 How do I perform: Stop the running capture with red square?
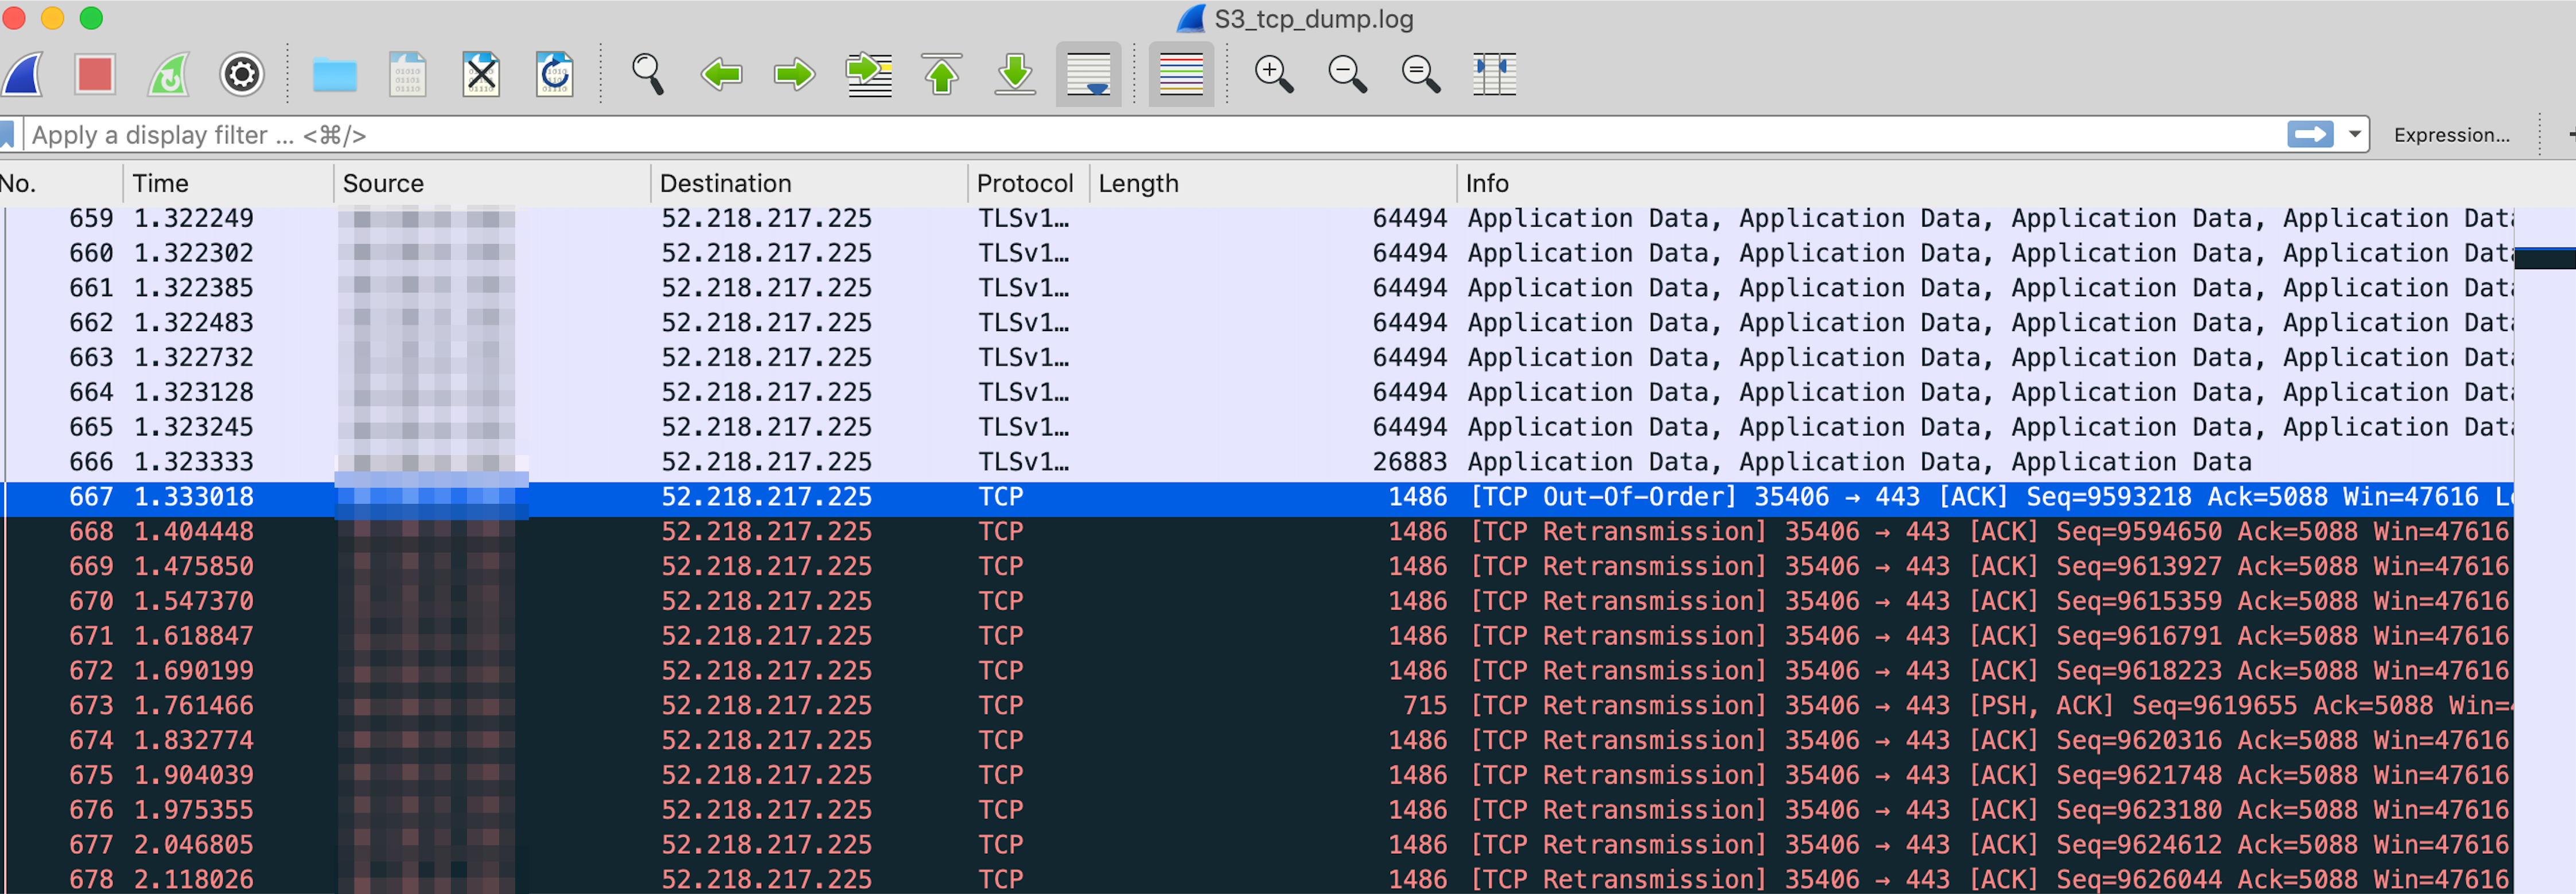click(95, 74)
